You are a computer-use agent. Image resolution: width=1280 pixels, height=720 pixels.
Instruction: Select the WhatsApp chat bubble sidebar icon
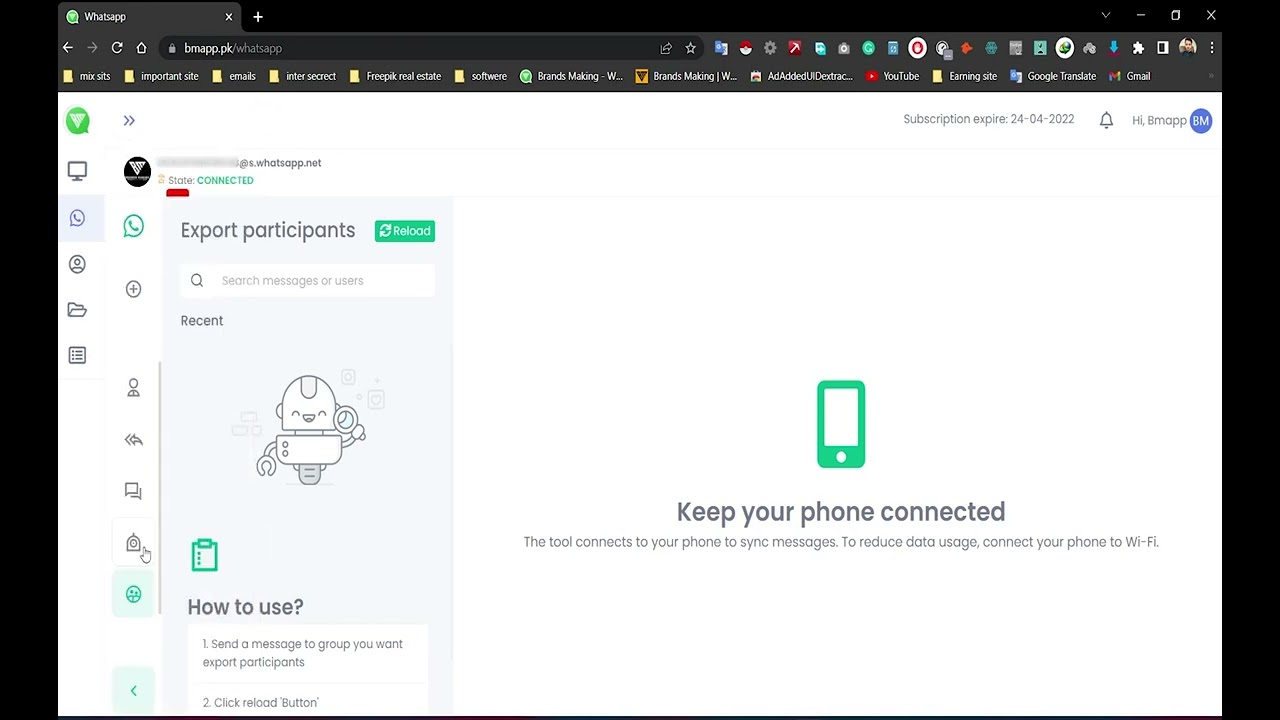click(x=77, y=218)
